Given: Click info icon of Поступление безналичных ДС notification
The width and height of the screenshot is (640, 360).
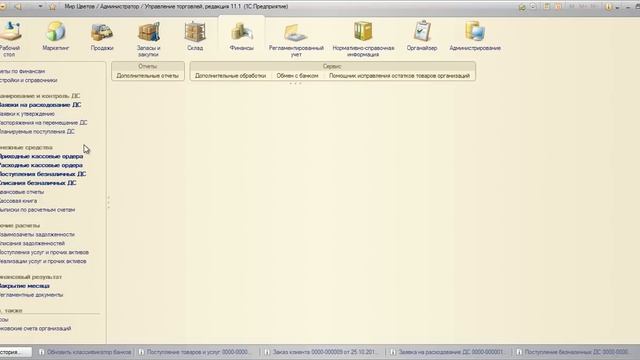Looking at the screenshot, I should 519,352.
